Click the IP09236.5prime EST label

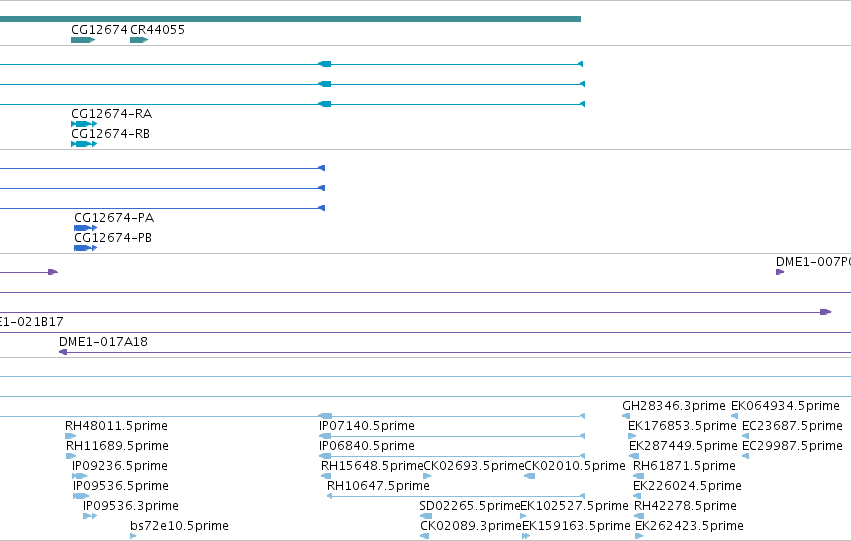pos(120,466)
